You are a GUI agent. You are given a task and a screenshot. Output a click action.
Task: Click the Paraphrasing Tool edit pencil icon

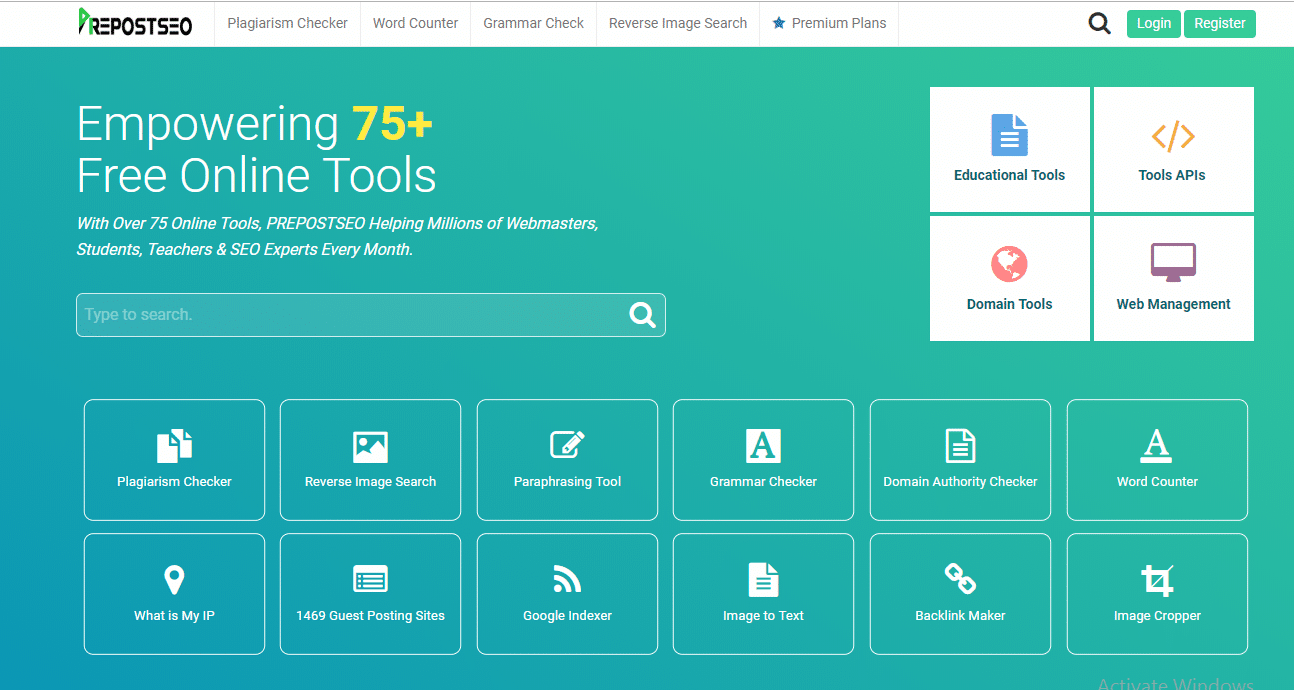[567, 445]
